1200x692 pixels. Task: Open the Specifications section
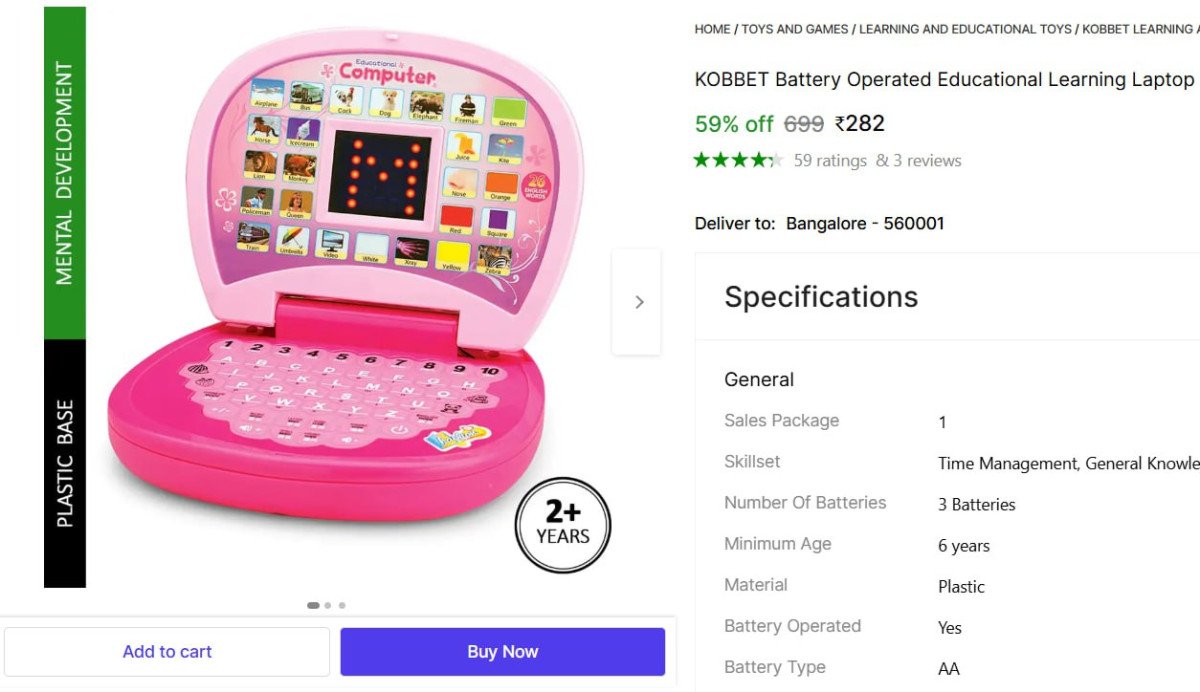coord(821,297)
